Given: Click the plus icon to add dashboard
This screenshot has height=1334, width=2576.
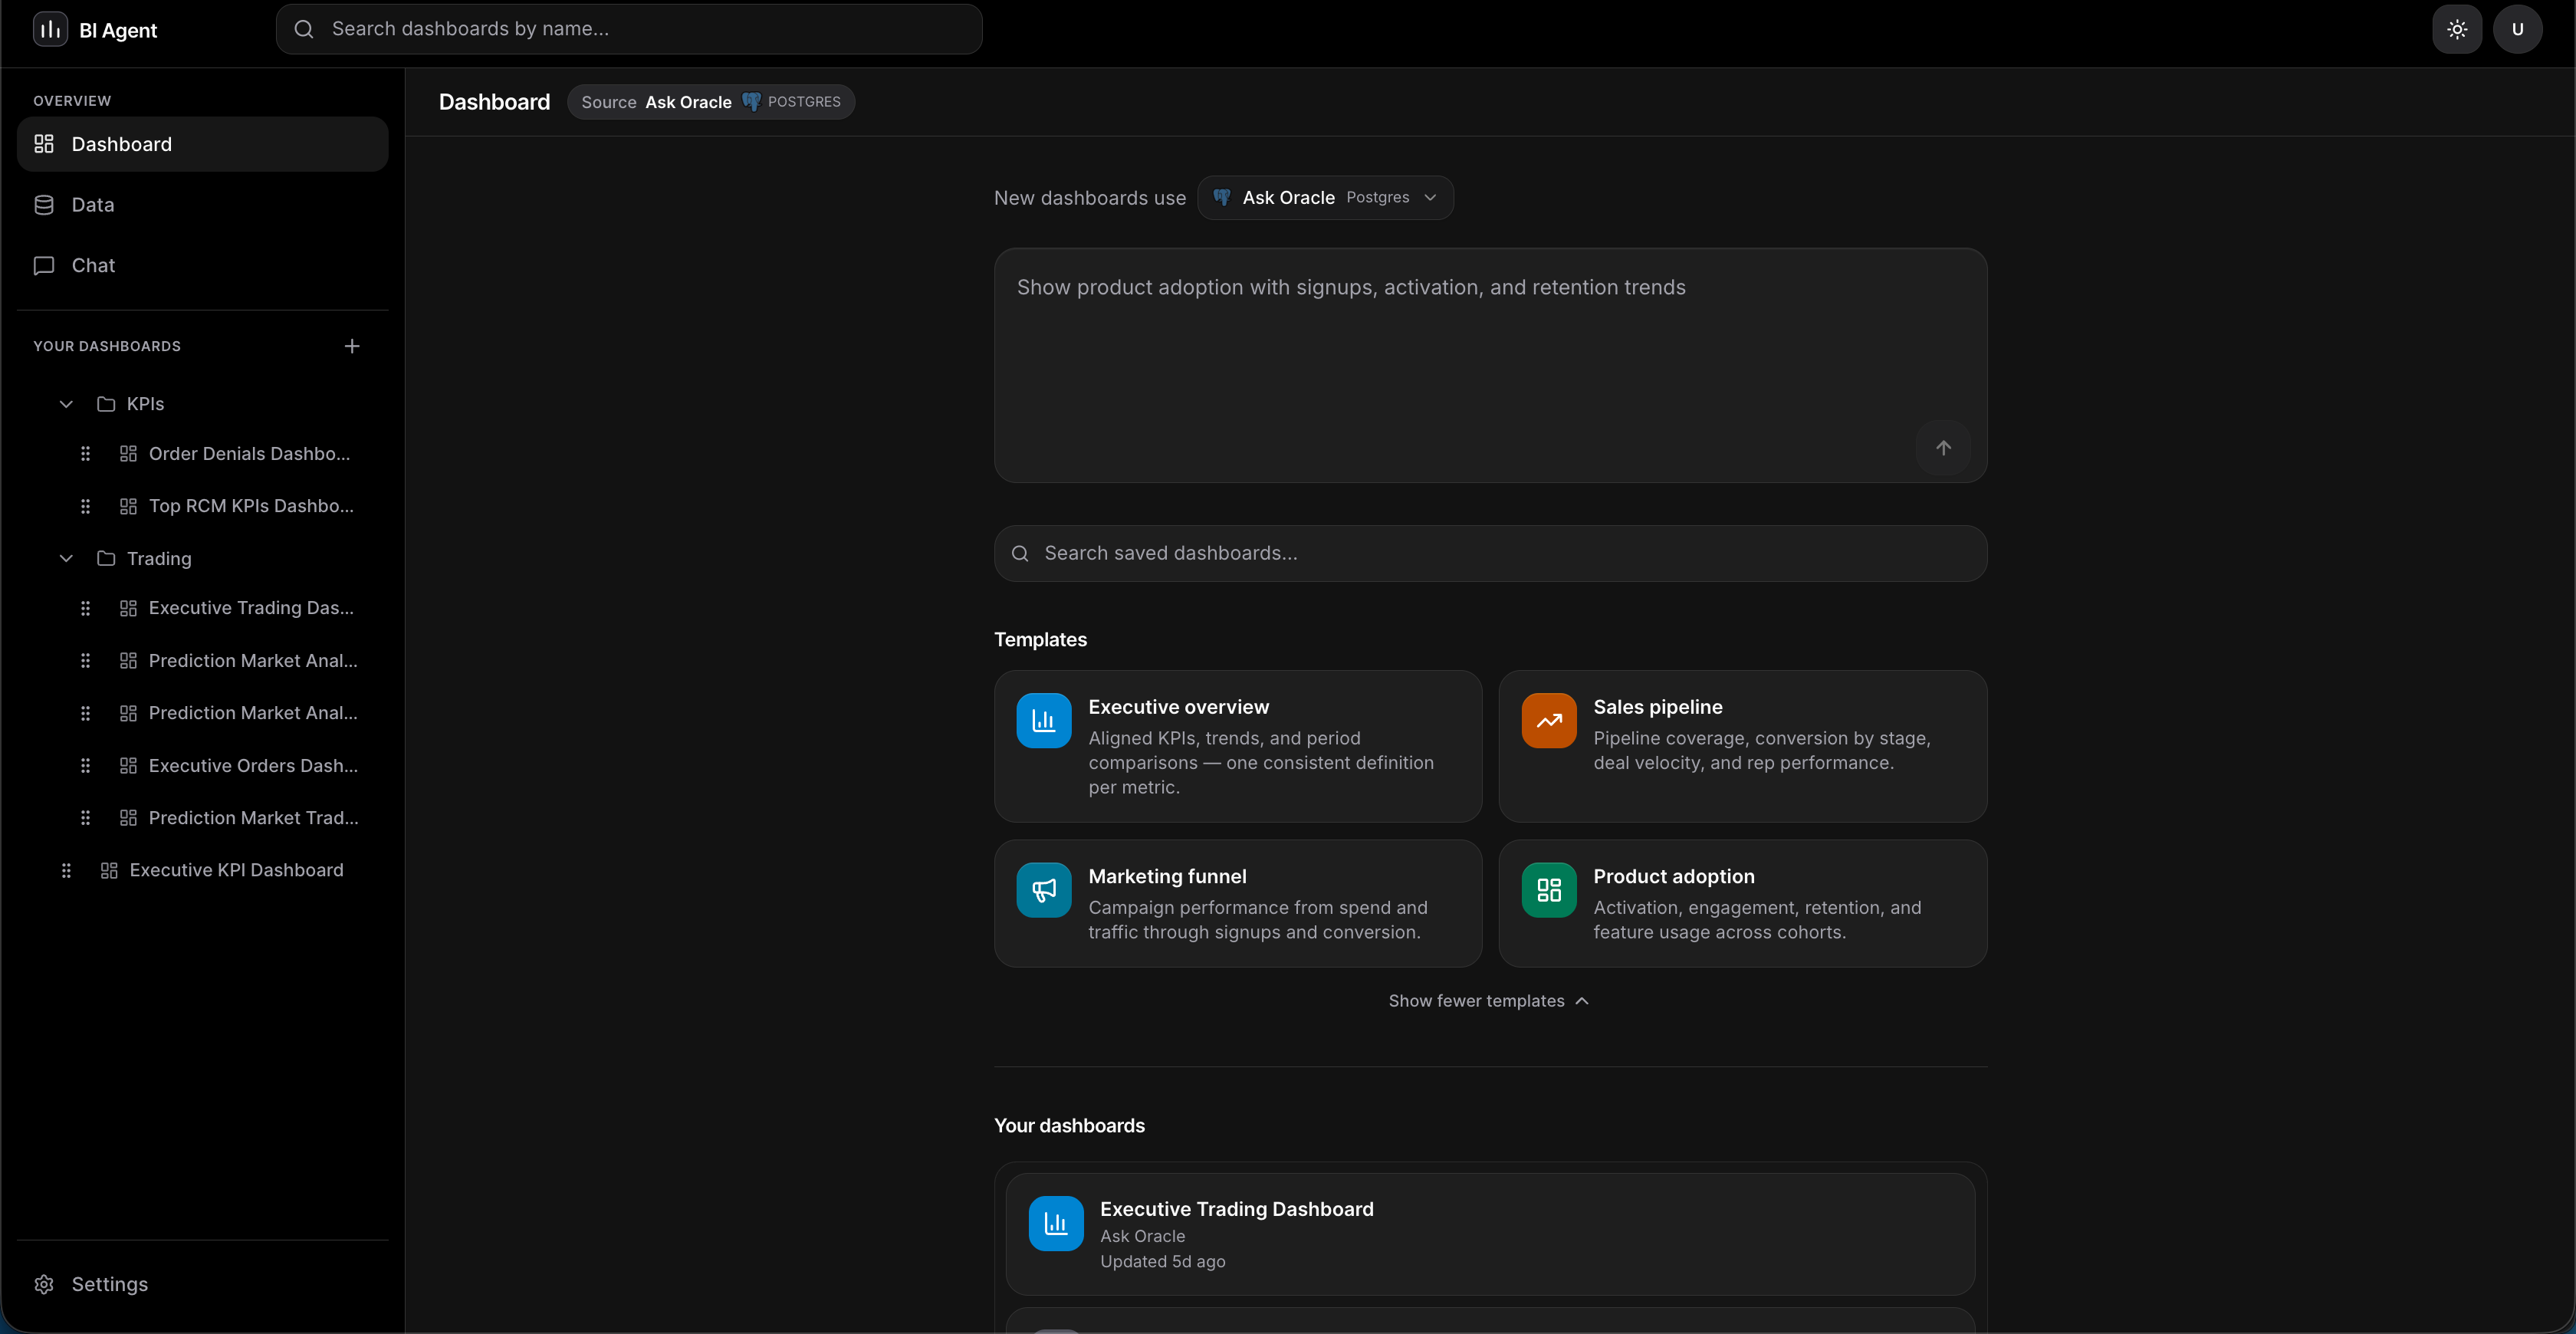Looking at the screenshot, I should click(x=352, y=346).
